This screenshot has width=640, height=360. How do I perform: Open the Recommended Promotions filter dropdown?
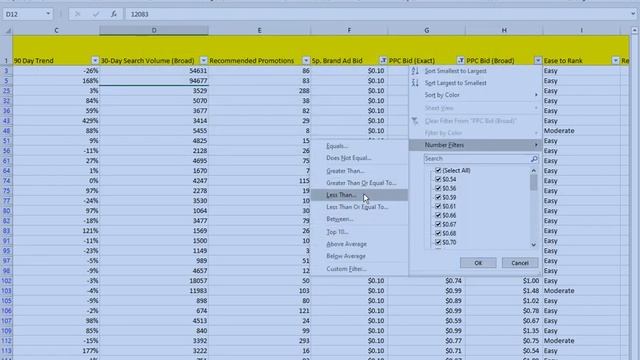pos(306,61)
